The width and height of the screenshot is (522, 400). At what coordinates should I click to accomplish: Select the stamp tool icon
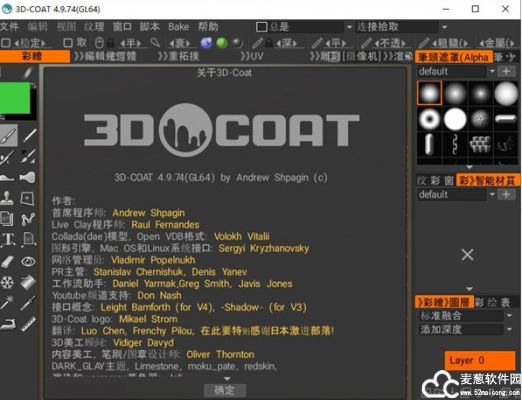pos(7,198)
